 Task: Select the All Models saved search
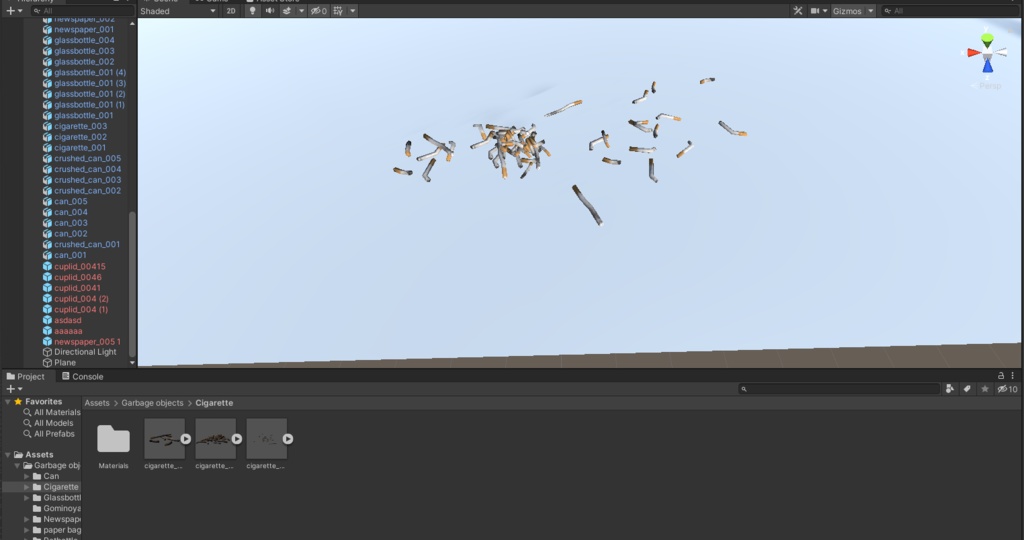pyautogui.click(x=54, y=423)
